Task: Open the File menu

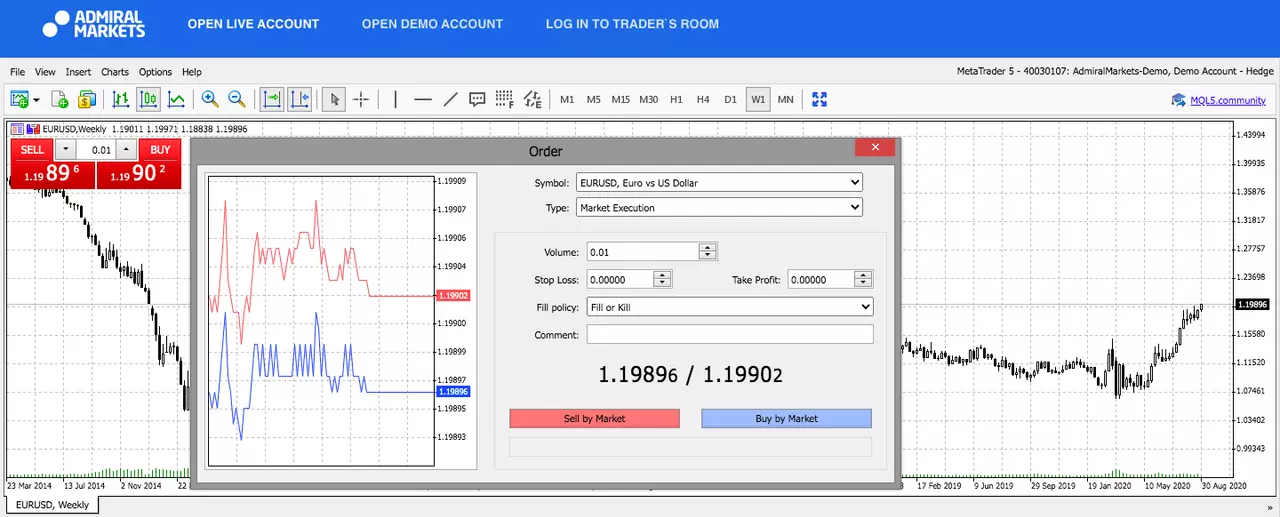Action: click(17, 72)
